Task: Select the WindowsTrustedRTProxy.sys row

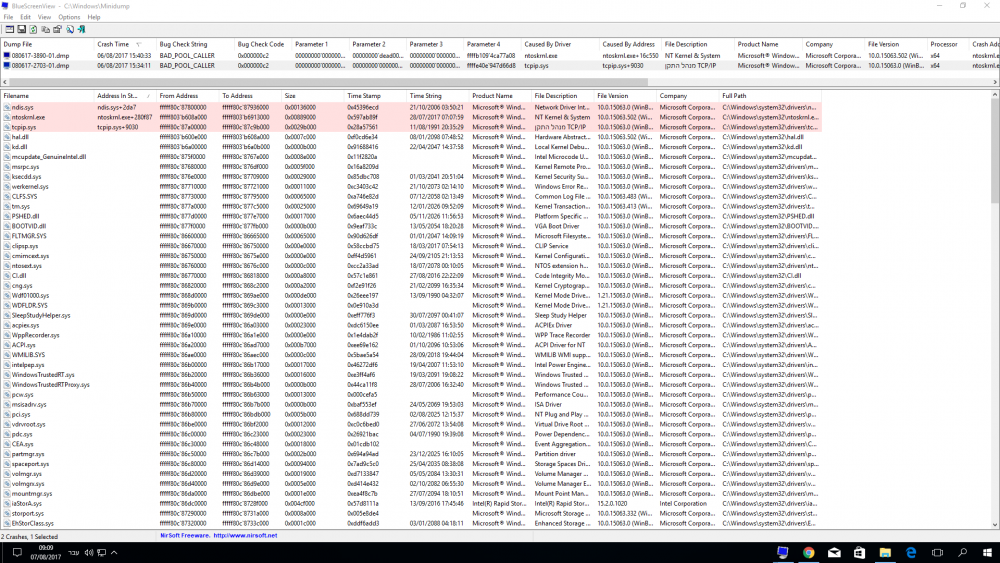Action: tap(411, 385)
